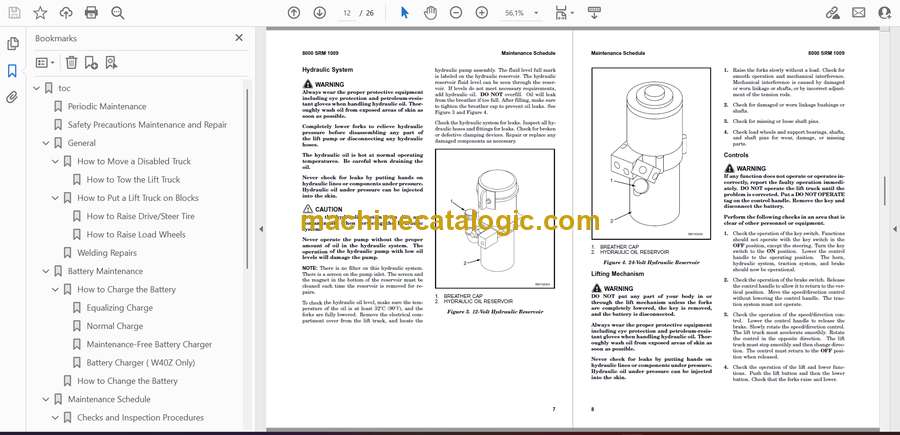The height and width of the screenshot is (435, 900).
Task: Collapse left pane with the small left arrow
Action: tap(261, 229)
